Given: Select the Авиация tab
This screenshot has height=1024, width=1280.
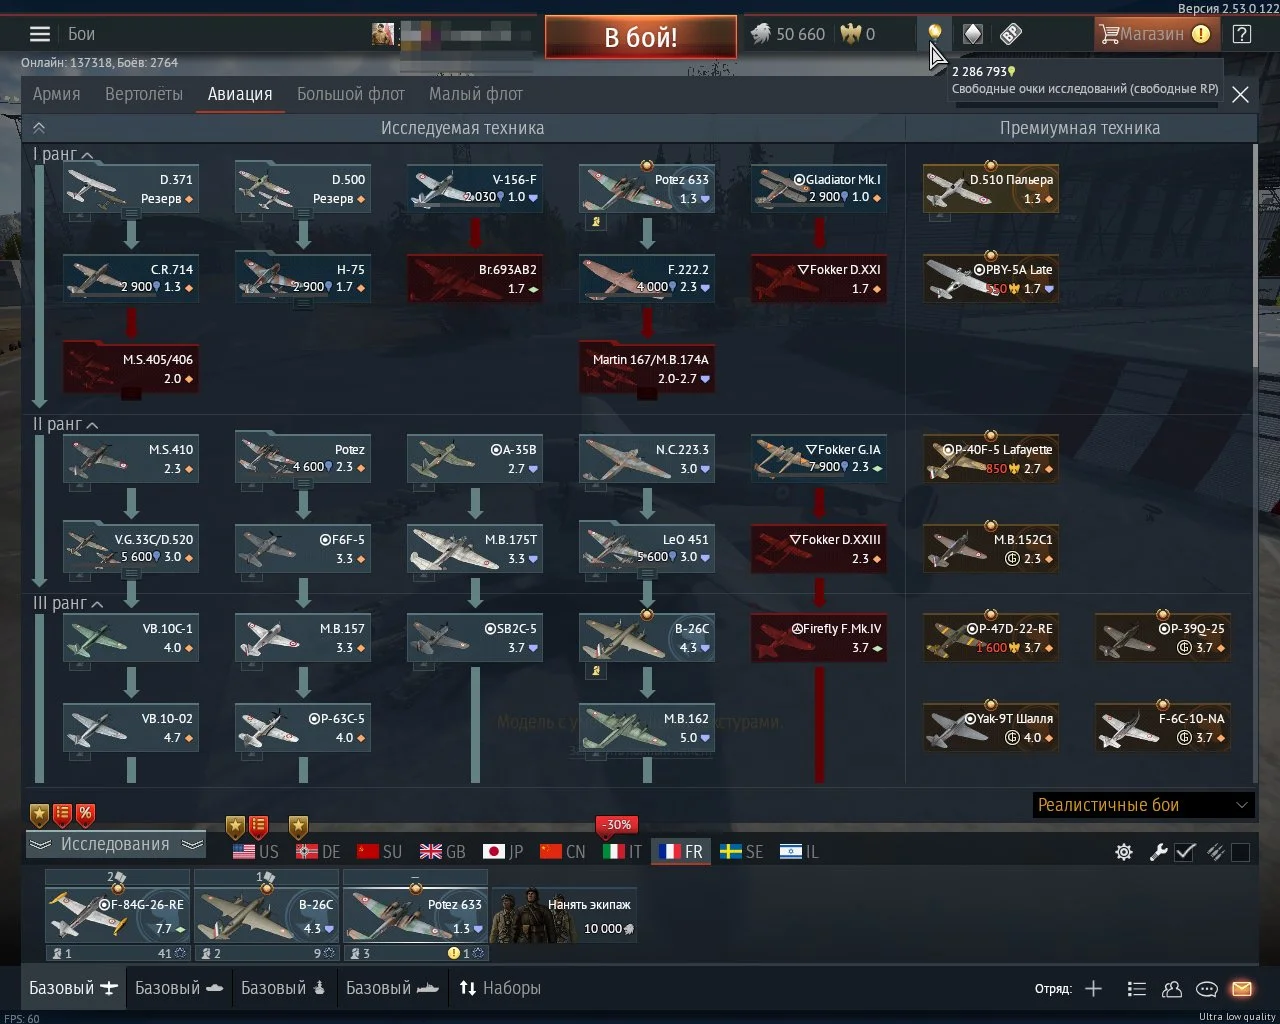Looking at the screenshot, I should 240,94.
